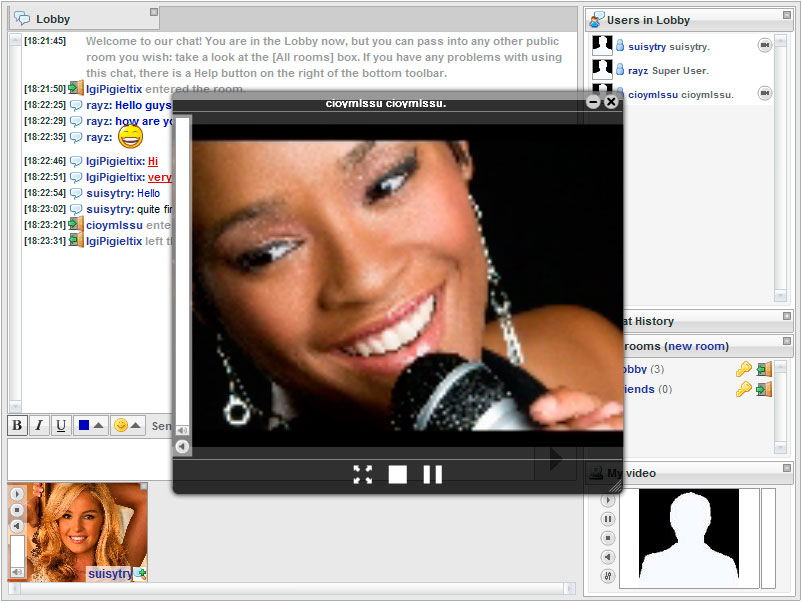Open My video settings mixer icon
Viewport: 802px width, 602px height.
tap(608, 576)
